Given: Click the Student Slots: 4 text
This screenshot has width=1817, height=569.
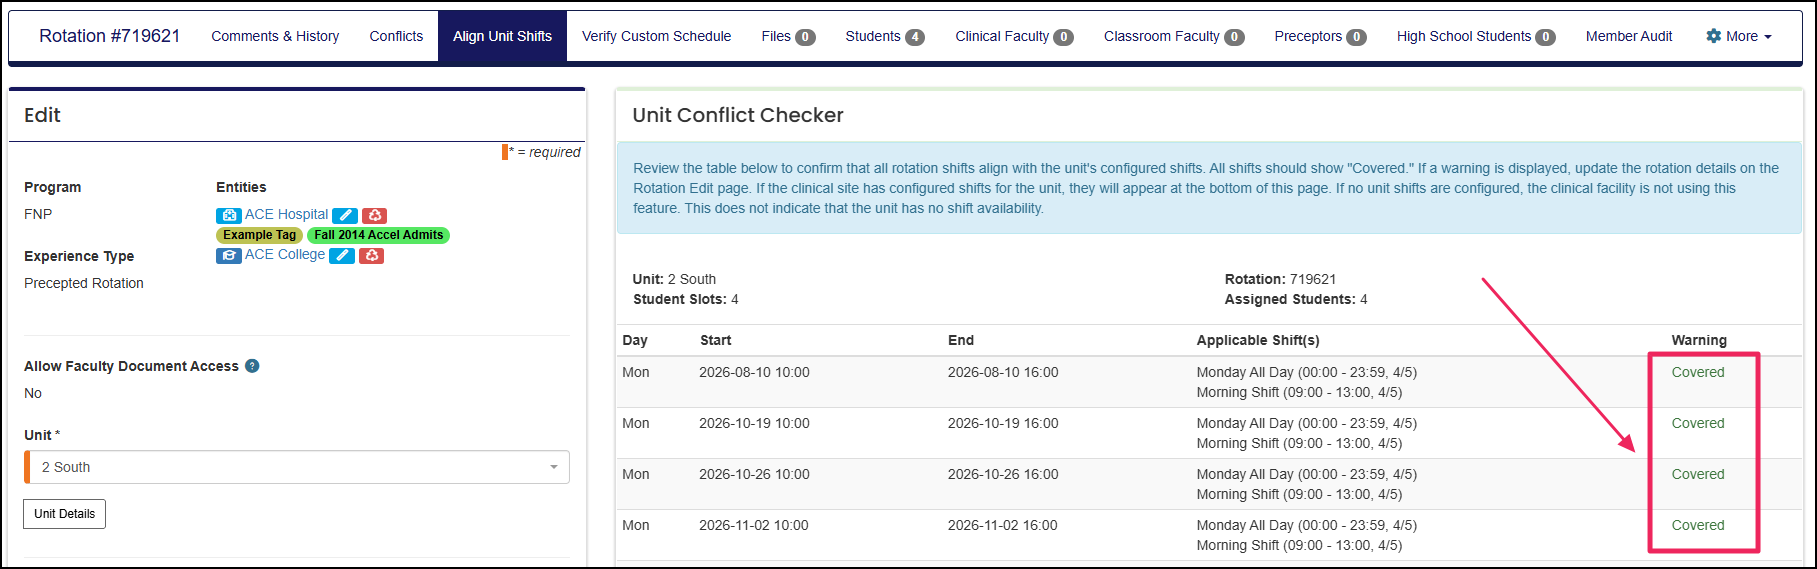Looking at the screenshot, I should click(x=686, y=299).
